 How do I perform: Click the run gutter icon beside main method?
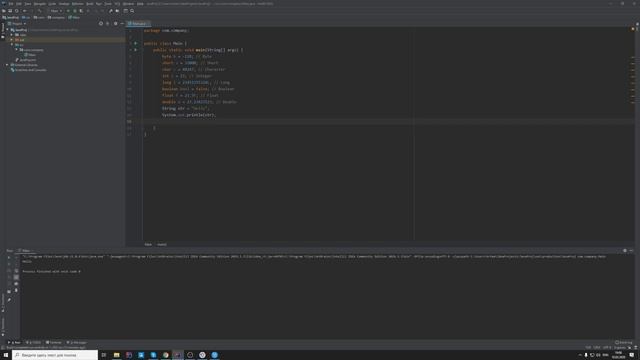pyautogui.click(x=136, y=50)
